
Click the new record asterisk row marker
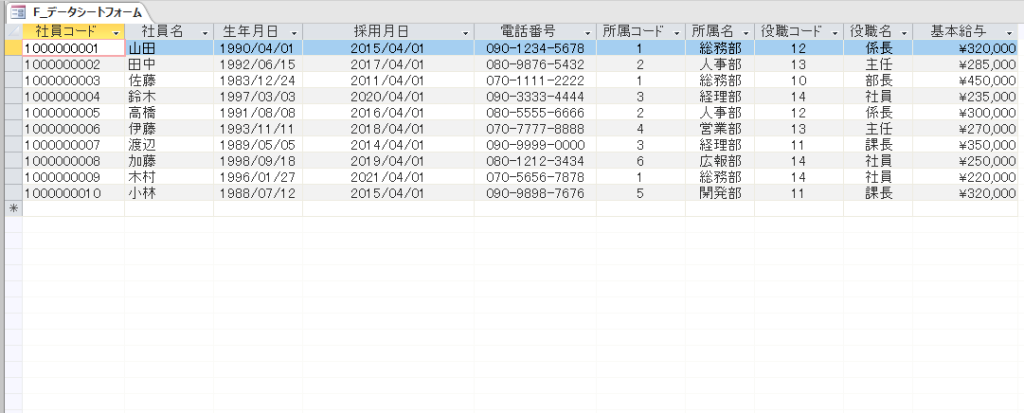click(12, 208)
